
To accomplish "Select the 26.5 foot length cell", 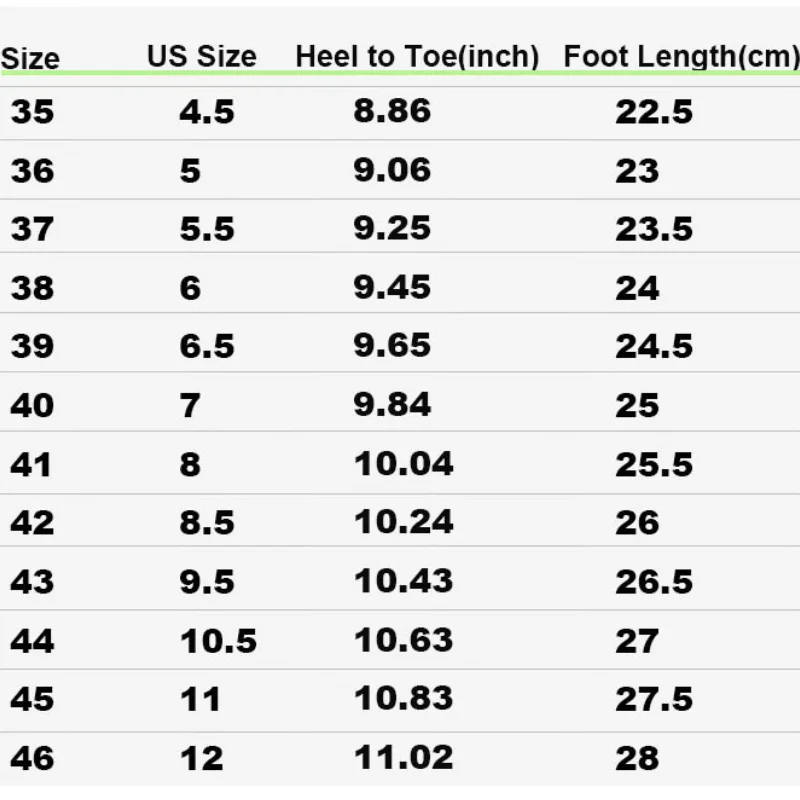I will pyautogui.click(x=654, y=581).
